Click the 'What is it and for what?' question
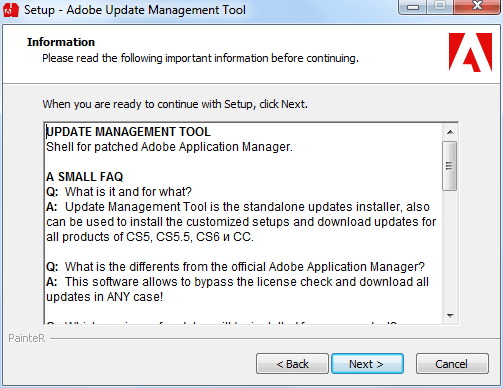 click(128, 192)
